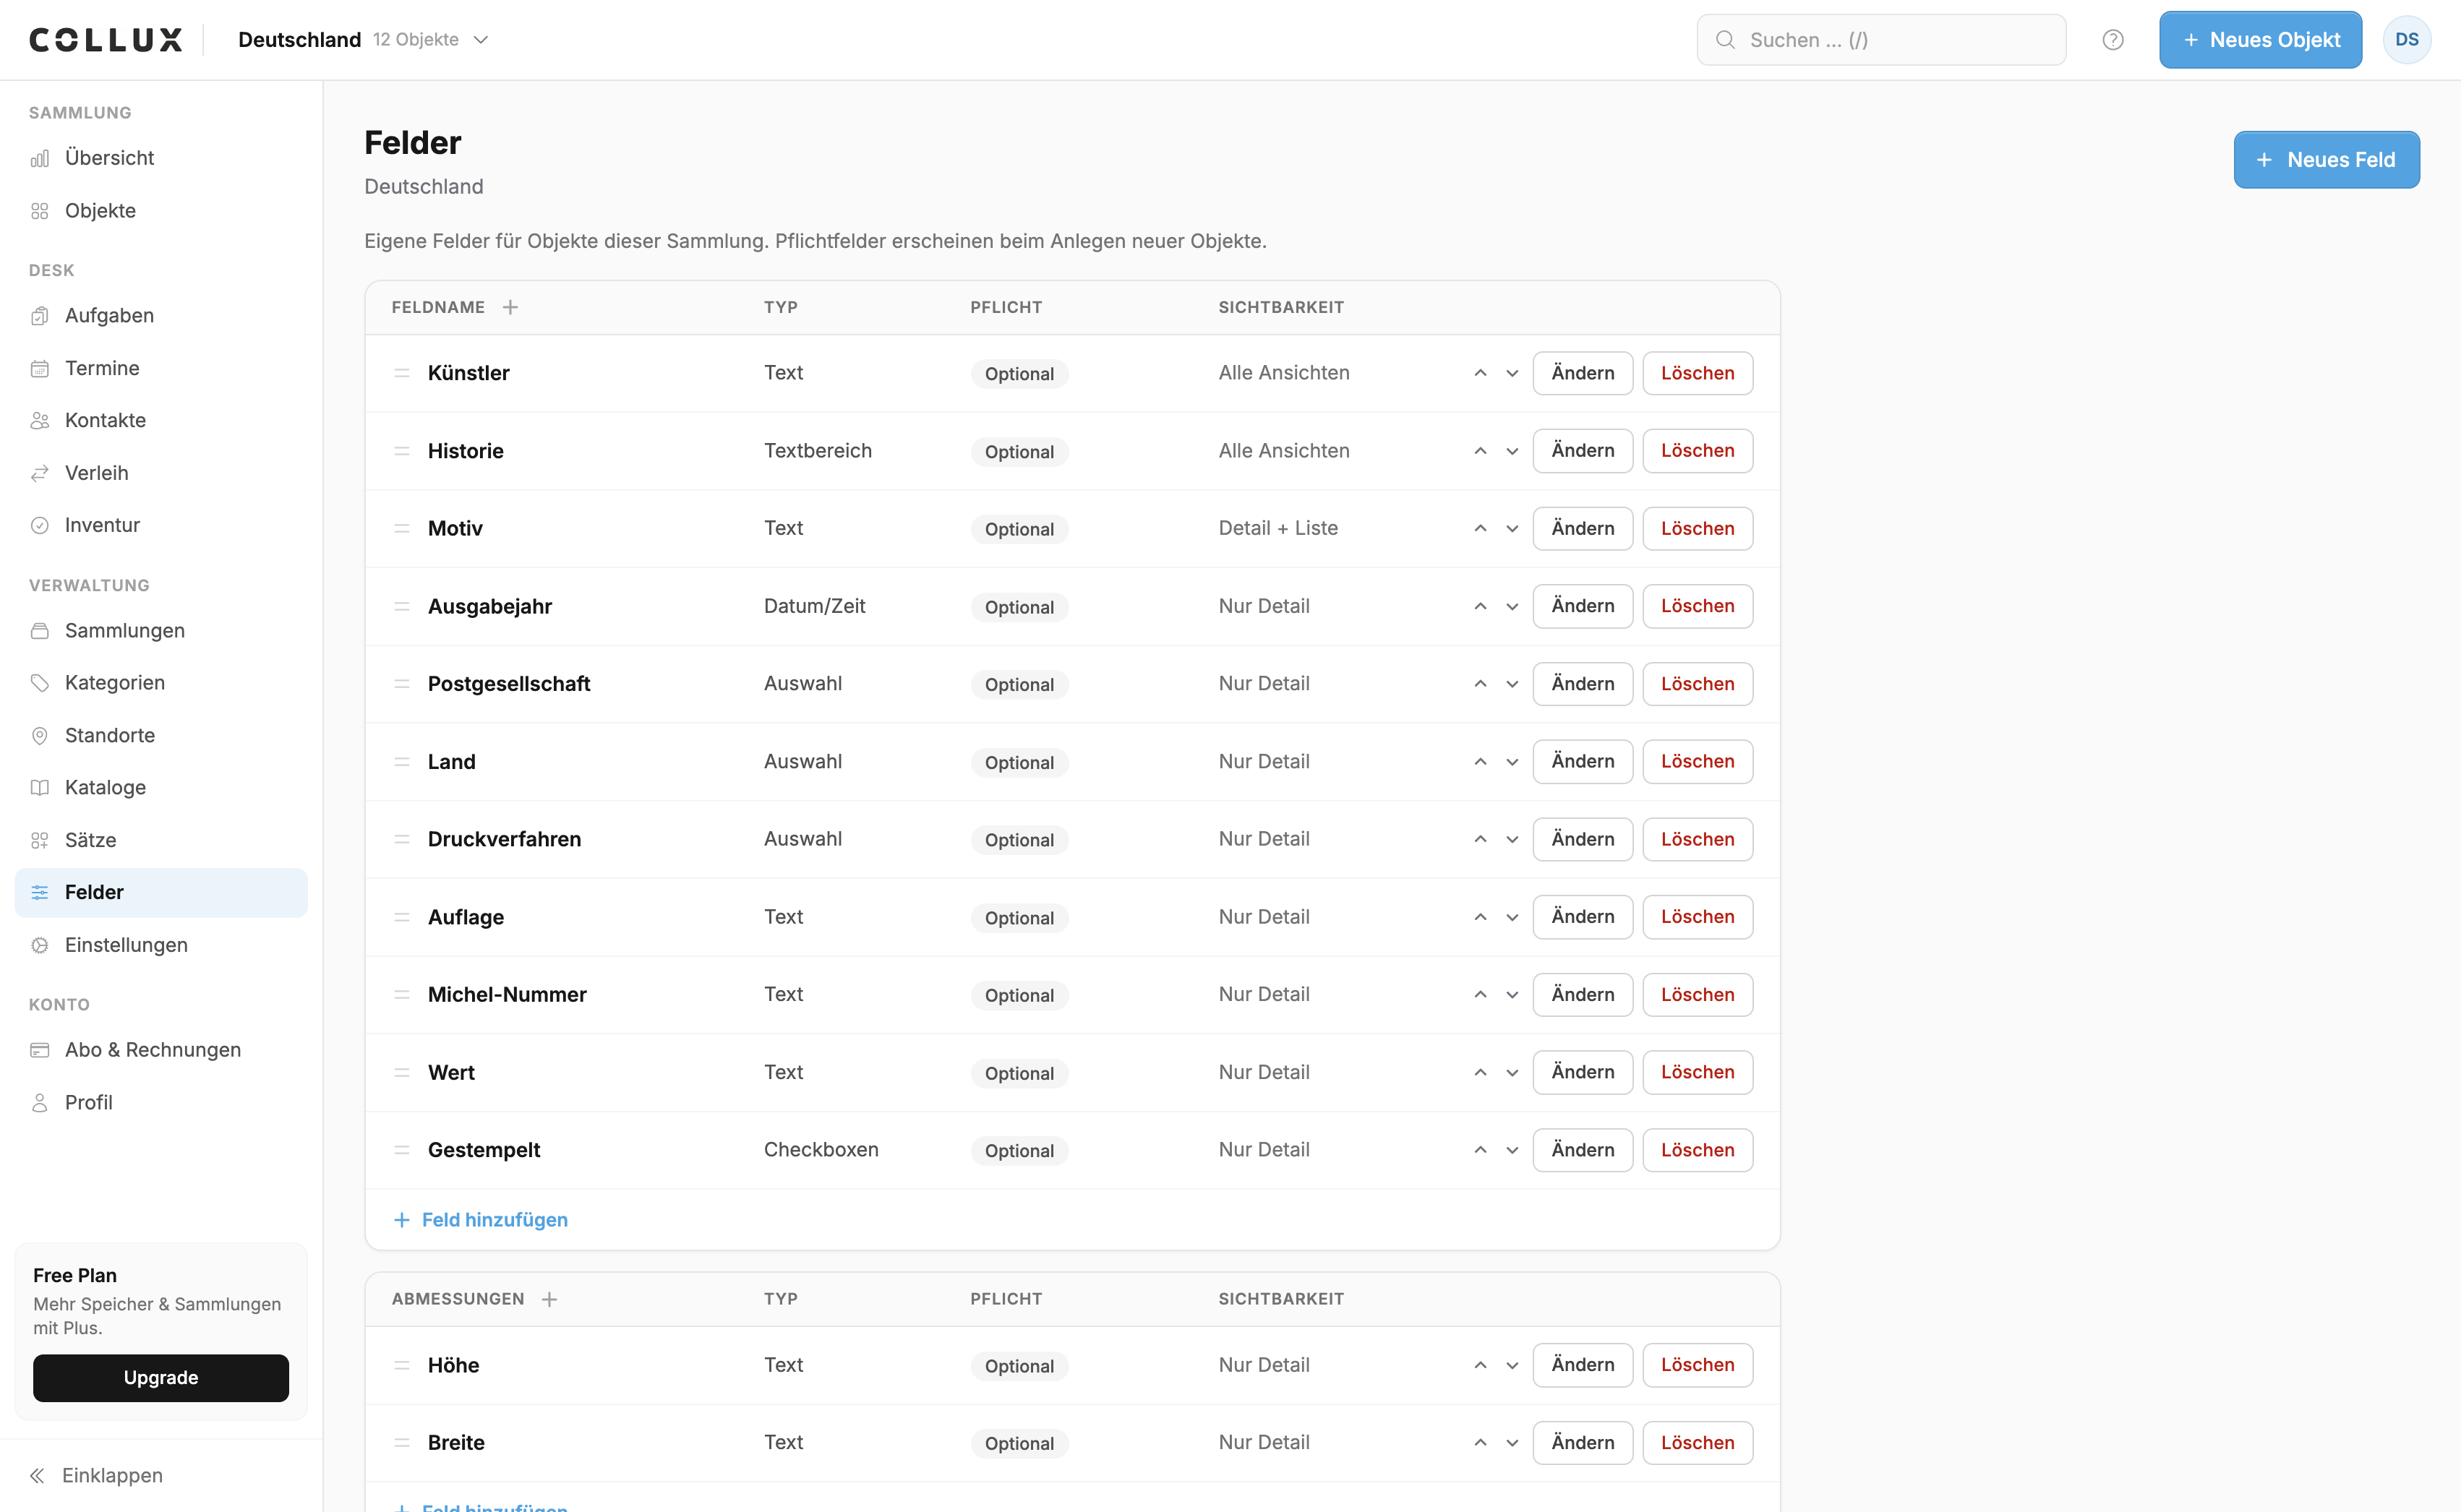This screenshot has height=1512, width=2461.
Task: Open Profil in the sidebar
Action: (161, 1102)
